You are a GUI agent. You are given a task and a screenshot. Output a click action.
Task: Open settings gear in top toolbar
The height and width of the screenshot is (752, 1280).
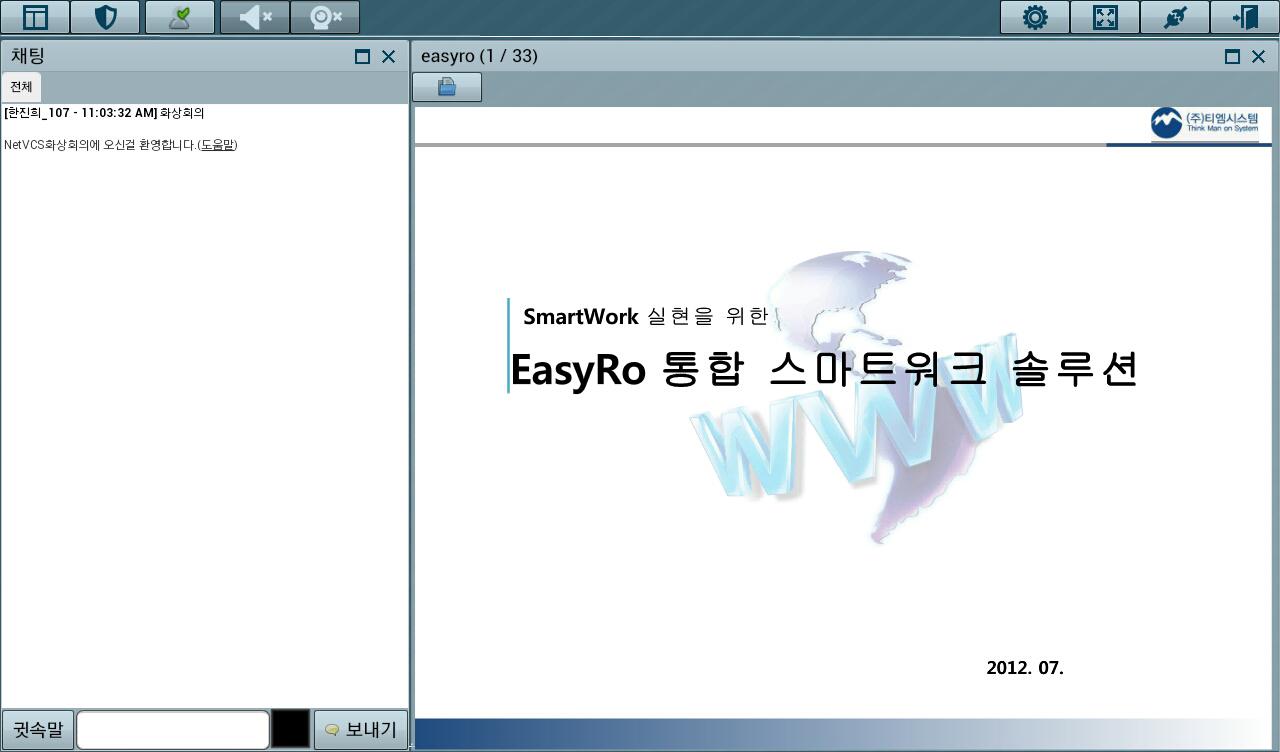pos(1035,17)
